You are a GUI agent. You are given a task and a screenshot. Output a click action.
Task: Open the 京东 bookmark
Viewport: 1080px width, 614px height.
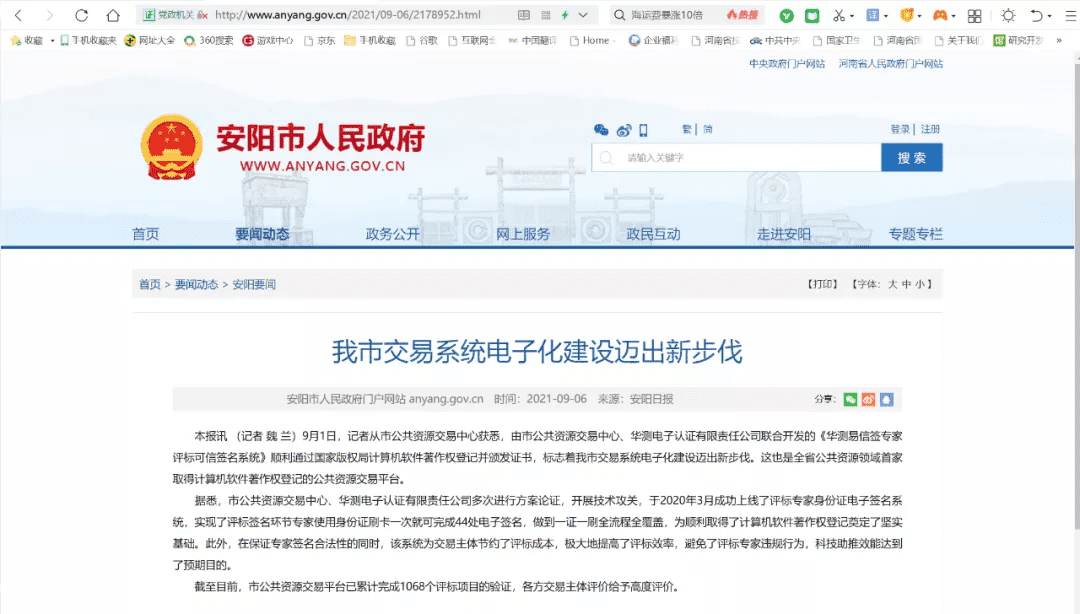pyautogui.click(x=320, y=41)
